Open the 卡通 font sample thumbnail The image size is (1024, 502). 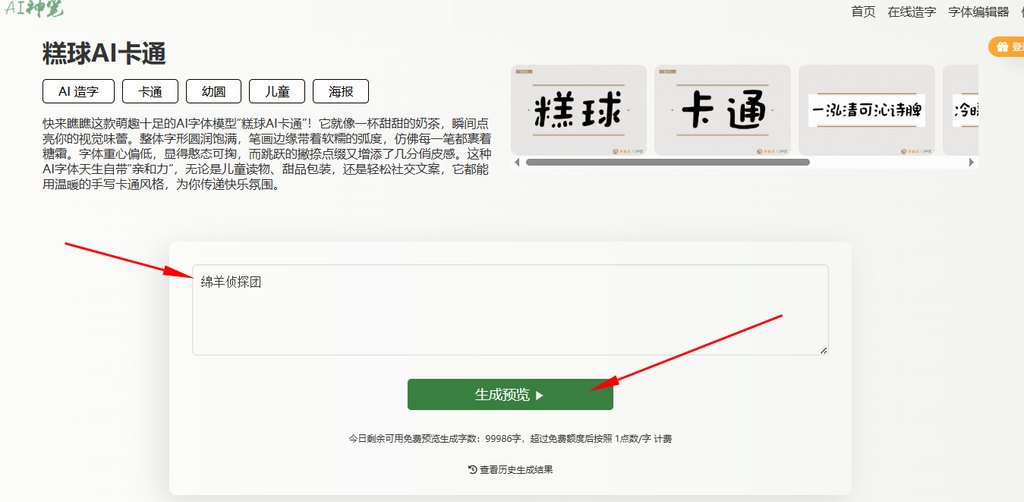722,110
